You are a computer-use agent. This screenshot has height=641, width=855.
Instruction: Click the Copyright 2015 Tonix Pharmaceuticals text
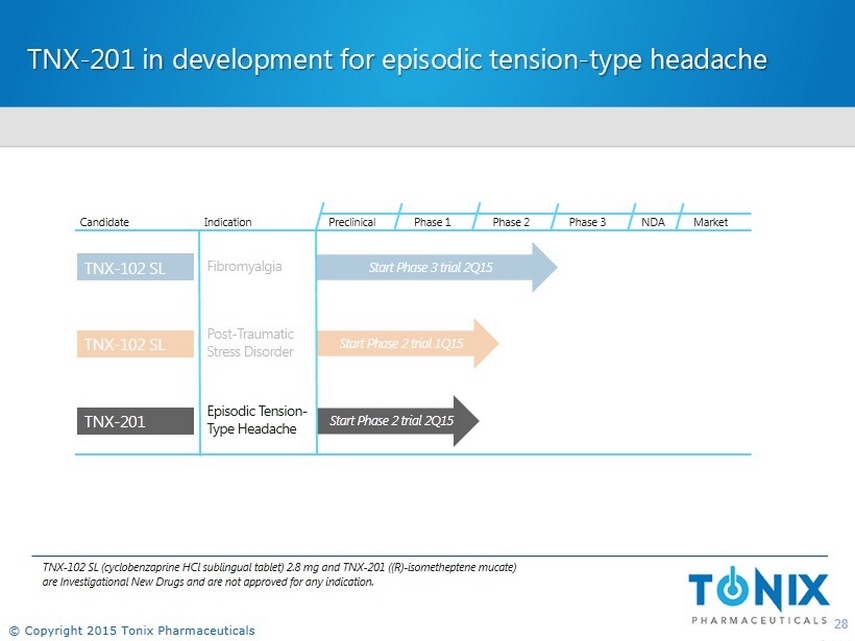(132, 630)
